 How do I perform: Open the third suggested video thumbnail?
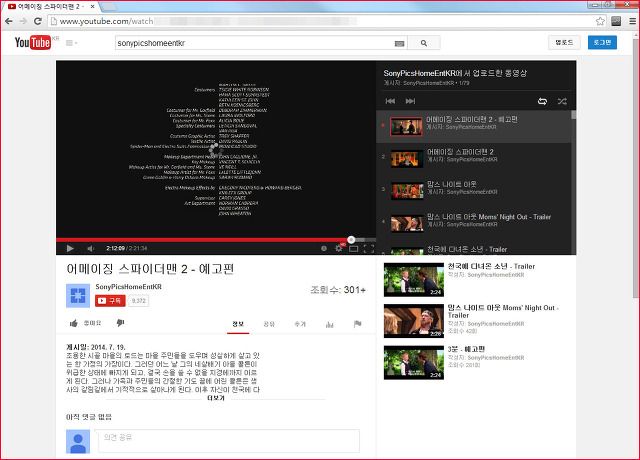pyautogui.click(x=413, y=362)
